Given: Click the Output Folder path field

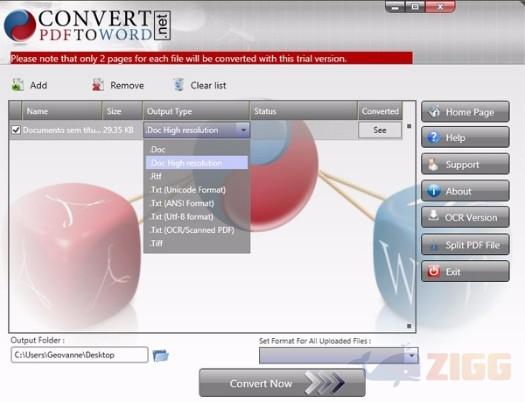Looking at the screenshot, I should pos(79,355).
